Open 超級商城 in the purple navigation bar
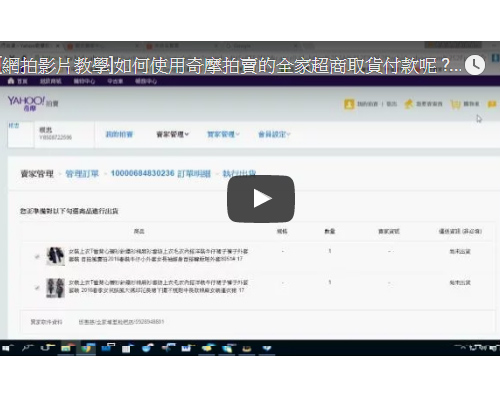The image size is (500, 400). tap(51, 81)
